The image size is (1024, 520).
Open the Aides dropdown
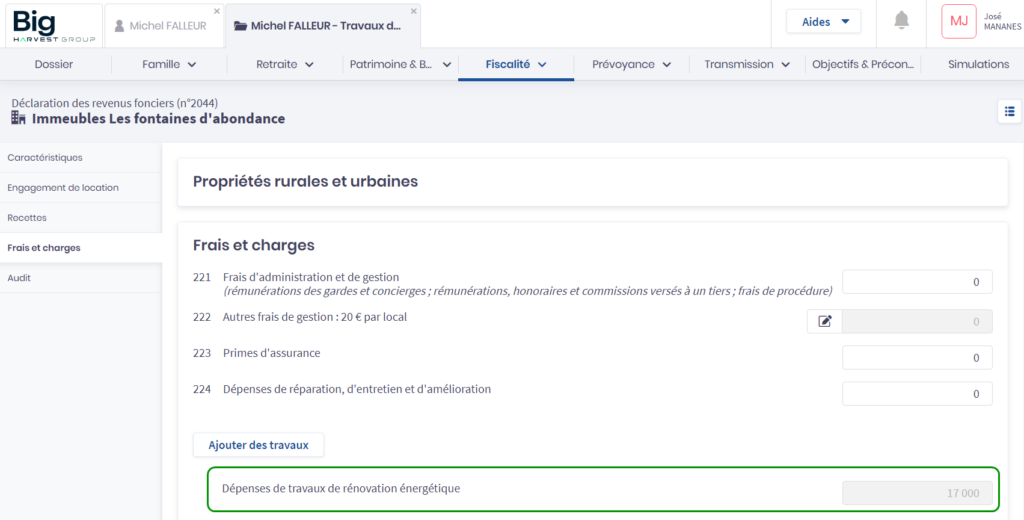(x=823, y=21)
